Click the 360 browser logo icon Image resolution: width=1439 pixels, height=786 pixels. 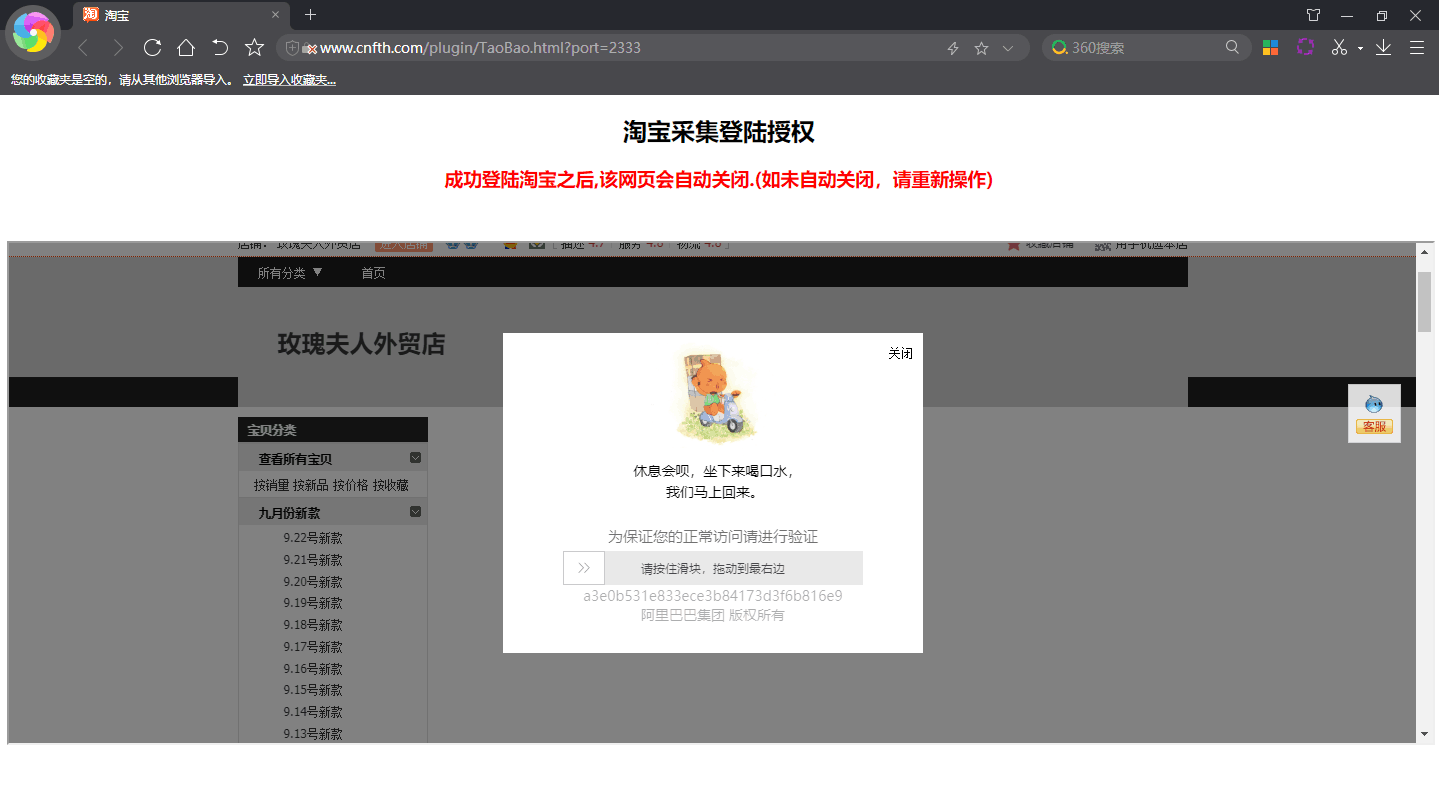pos(34,33)
